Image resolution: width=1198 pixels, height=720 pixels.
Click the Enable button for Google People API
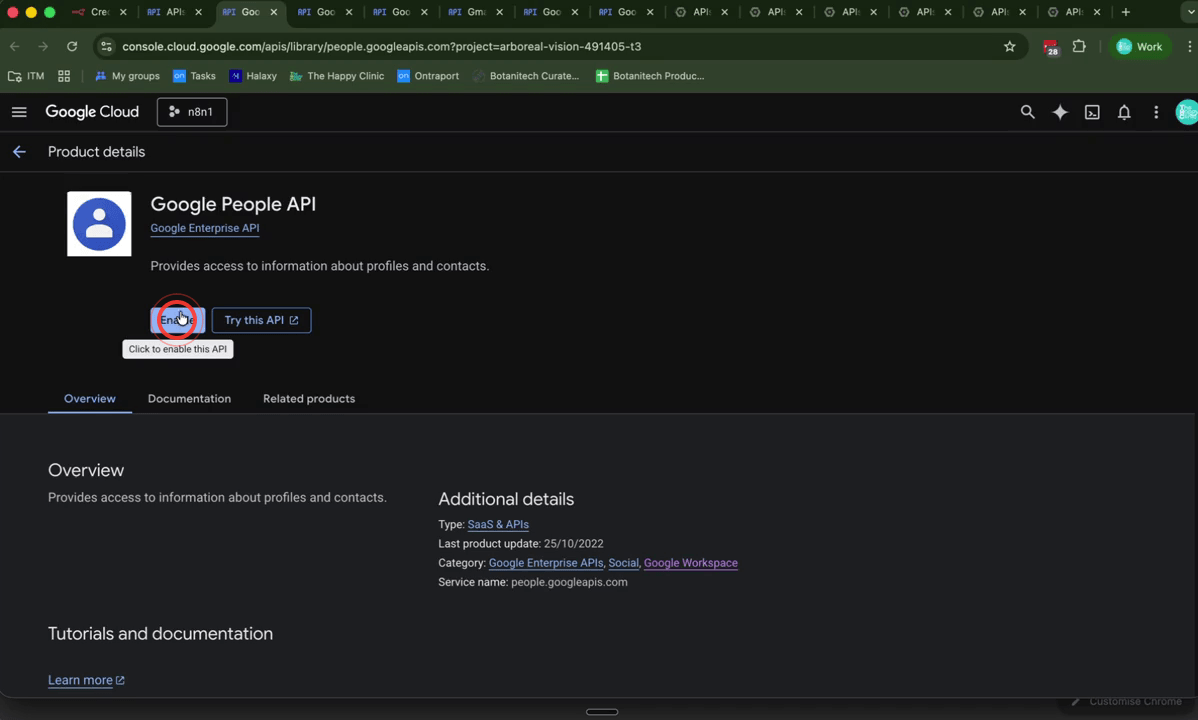pyautogui.click(x=177, y=319)
